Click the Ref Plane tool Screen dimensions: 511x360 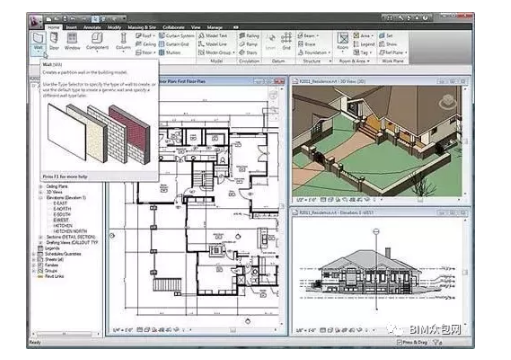pyautogui.click(x=393, y=52)
